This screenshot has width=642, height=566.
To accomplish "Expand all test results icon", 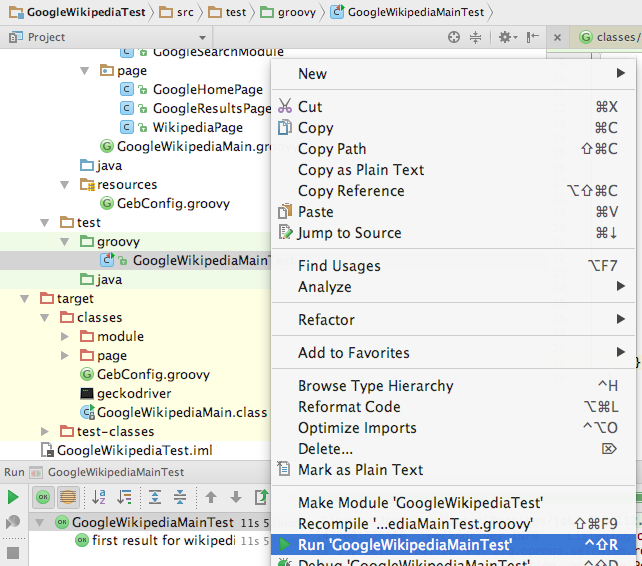I will [x=155, y=497].
